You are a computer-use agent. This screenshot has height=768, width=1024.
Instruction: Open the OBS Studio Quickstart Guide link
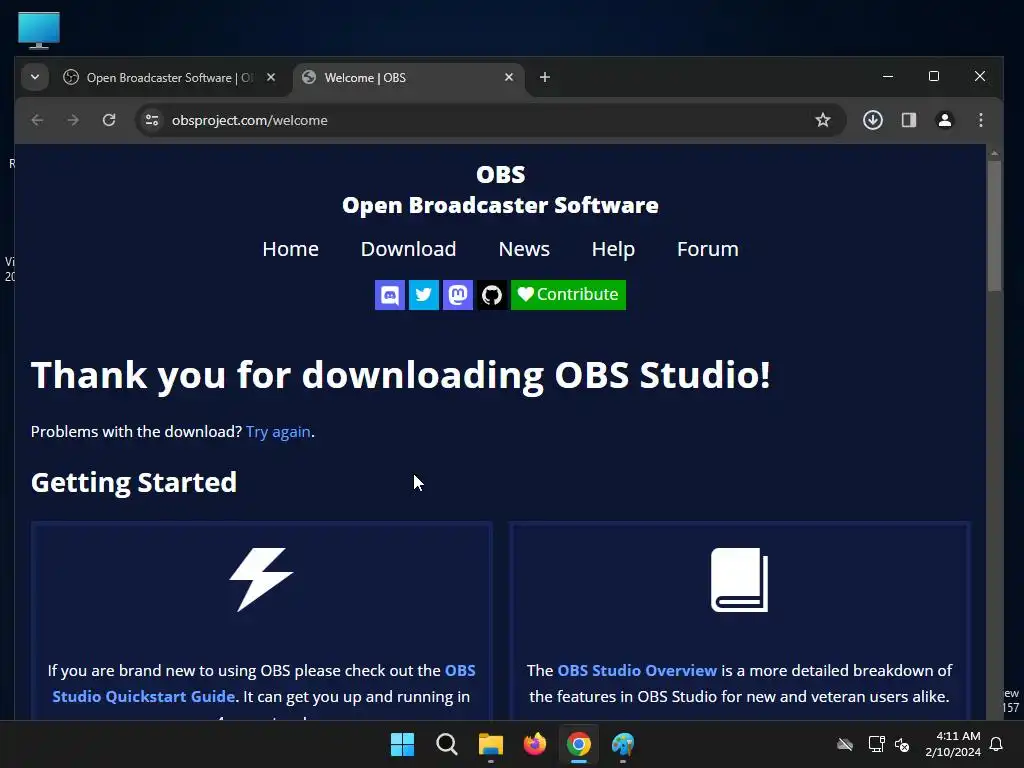264,683
